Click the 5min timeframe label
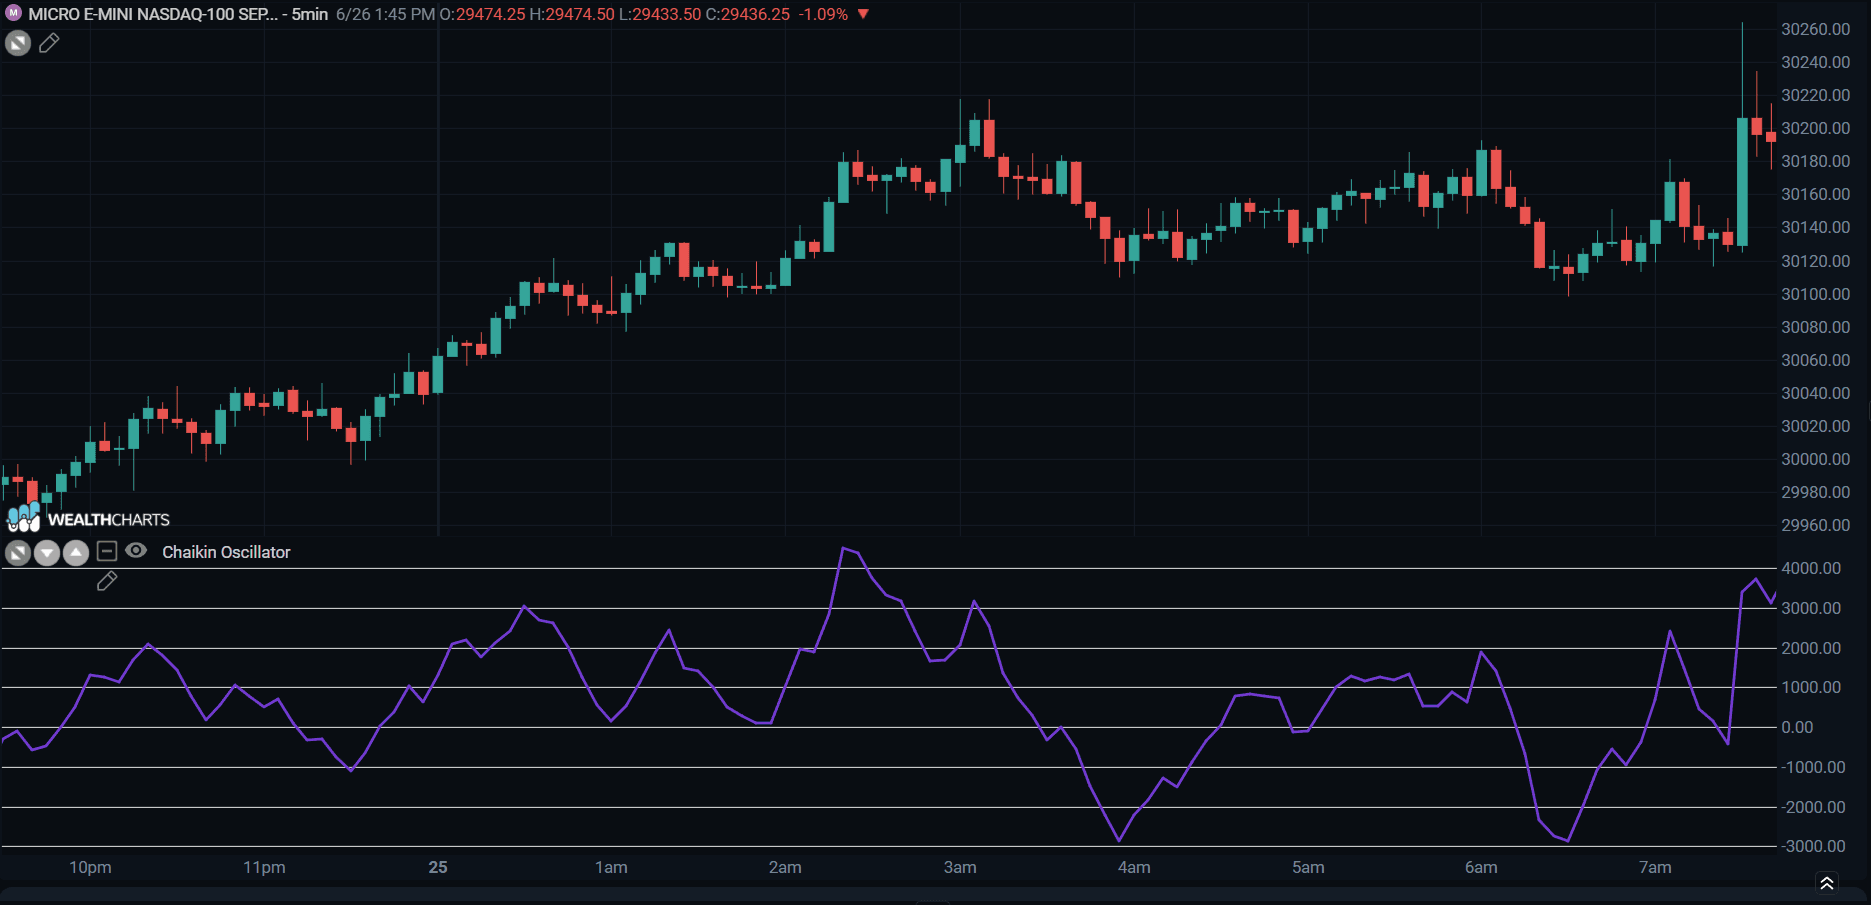 310,14
